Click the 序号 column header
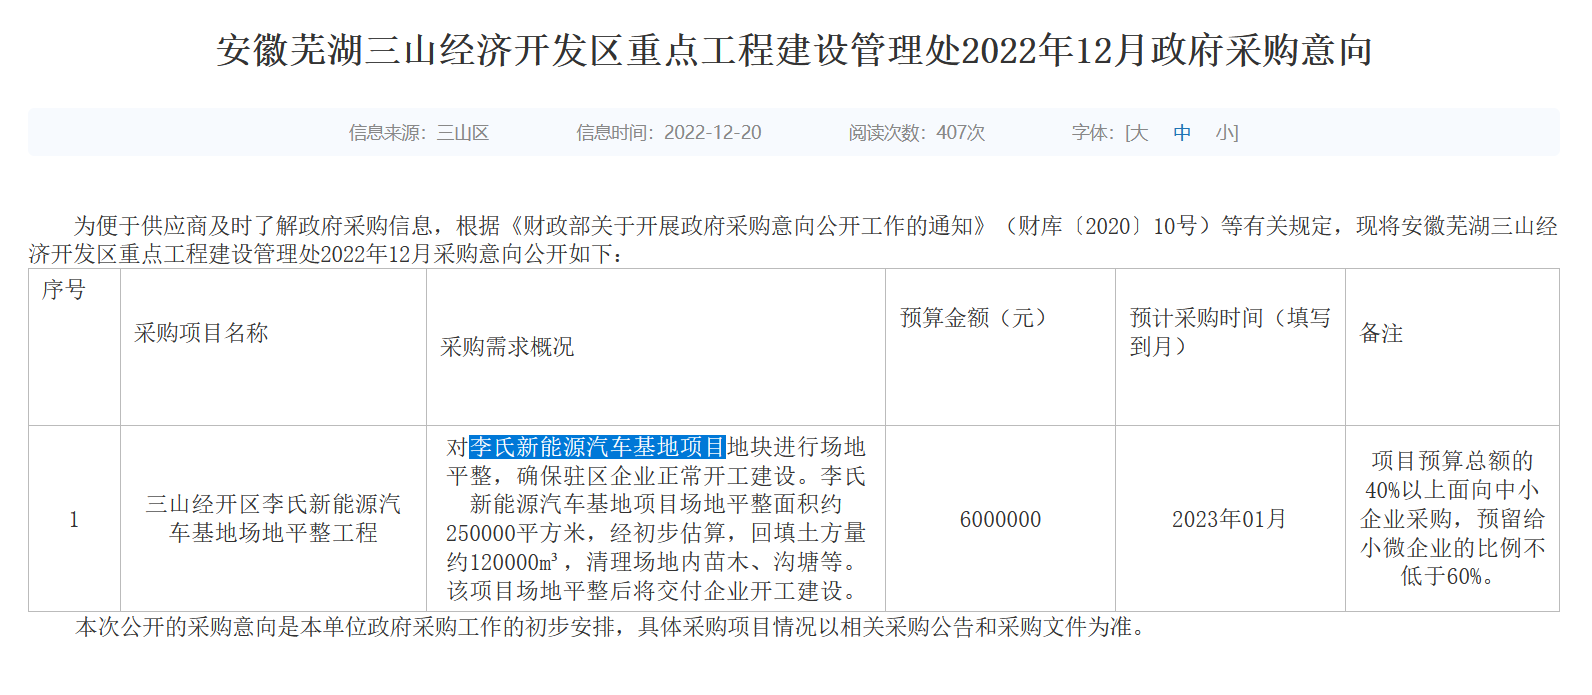Viewport: 1592px width, 695px height. pos(64,290)
